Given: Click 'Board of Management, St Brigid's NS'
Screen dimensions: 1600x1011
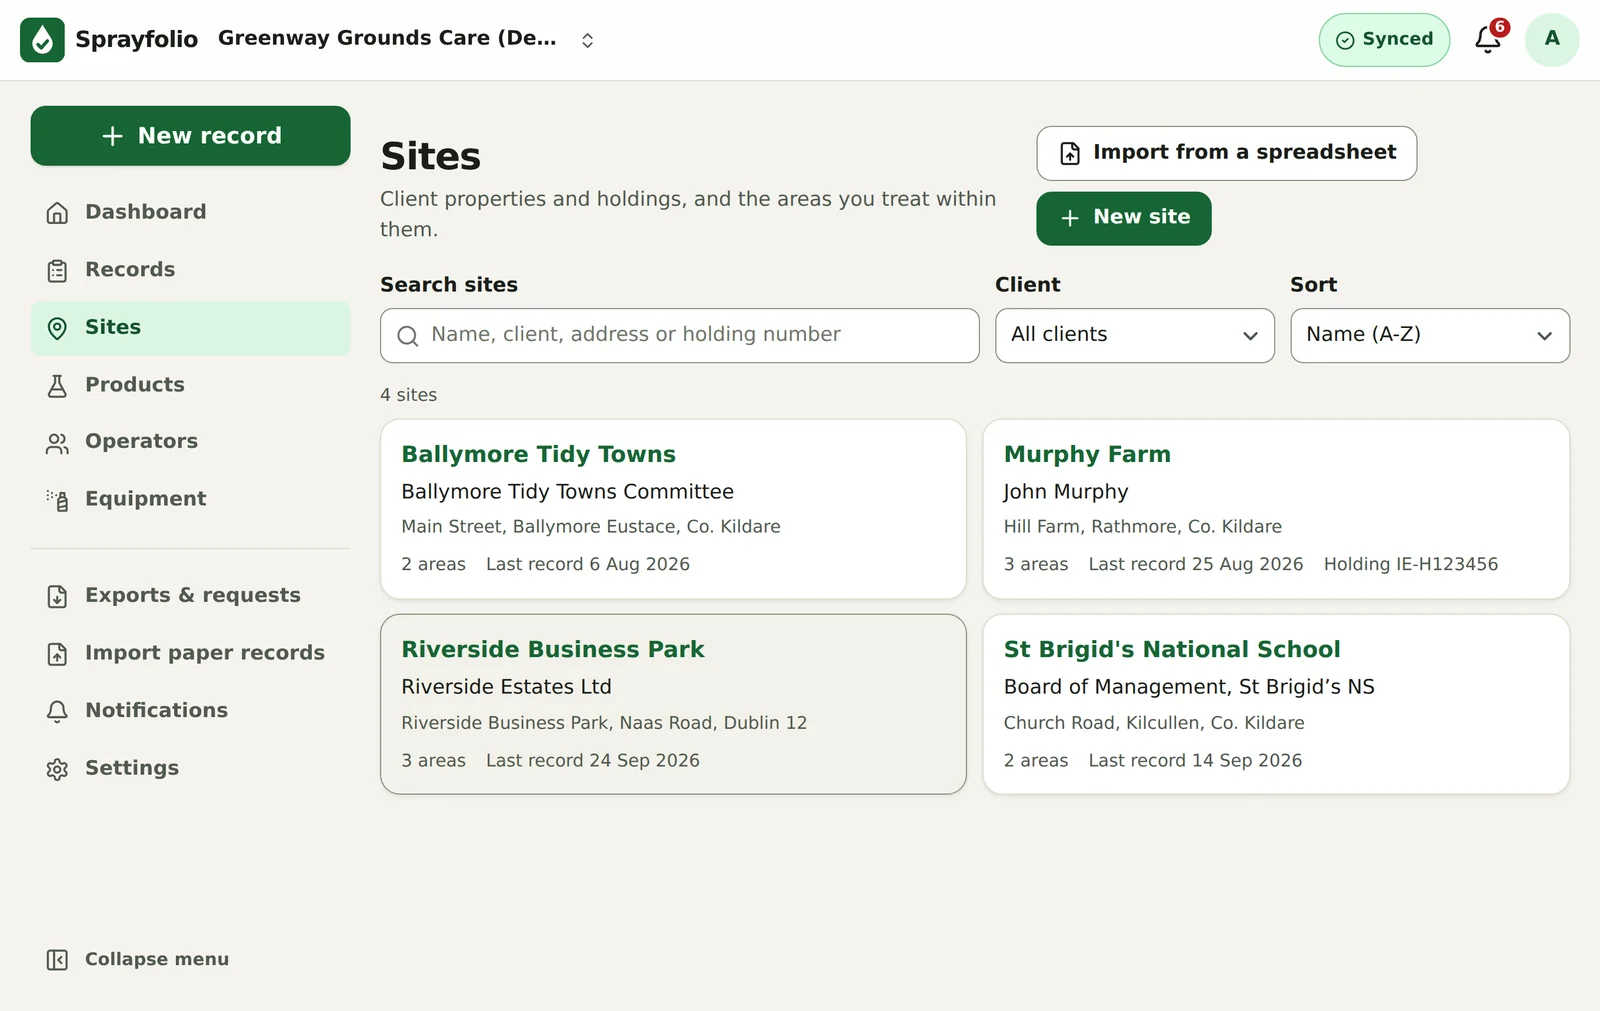Looking at the screenshot, I should click(1189, 687).
